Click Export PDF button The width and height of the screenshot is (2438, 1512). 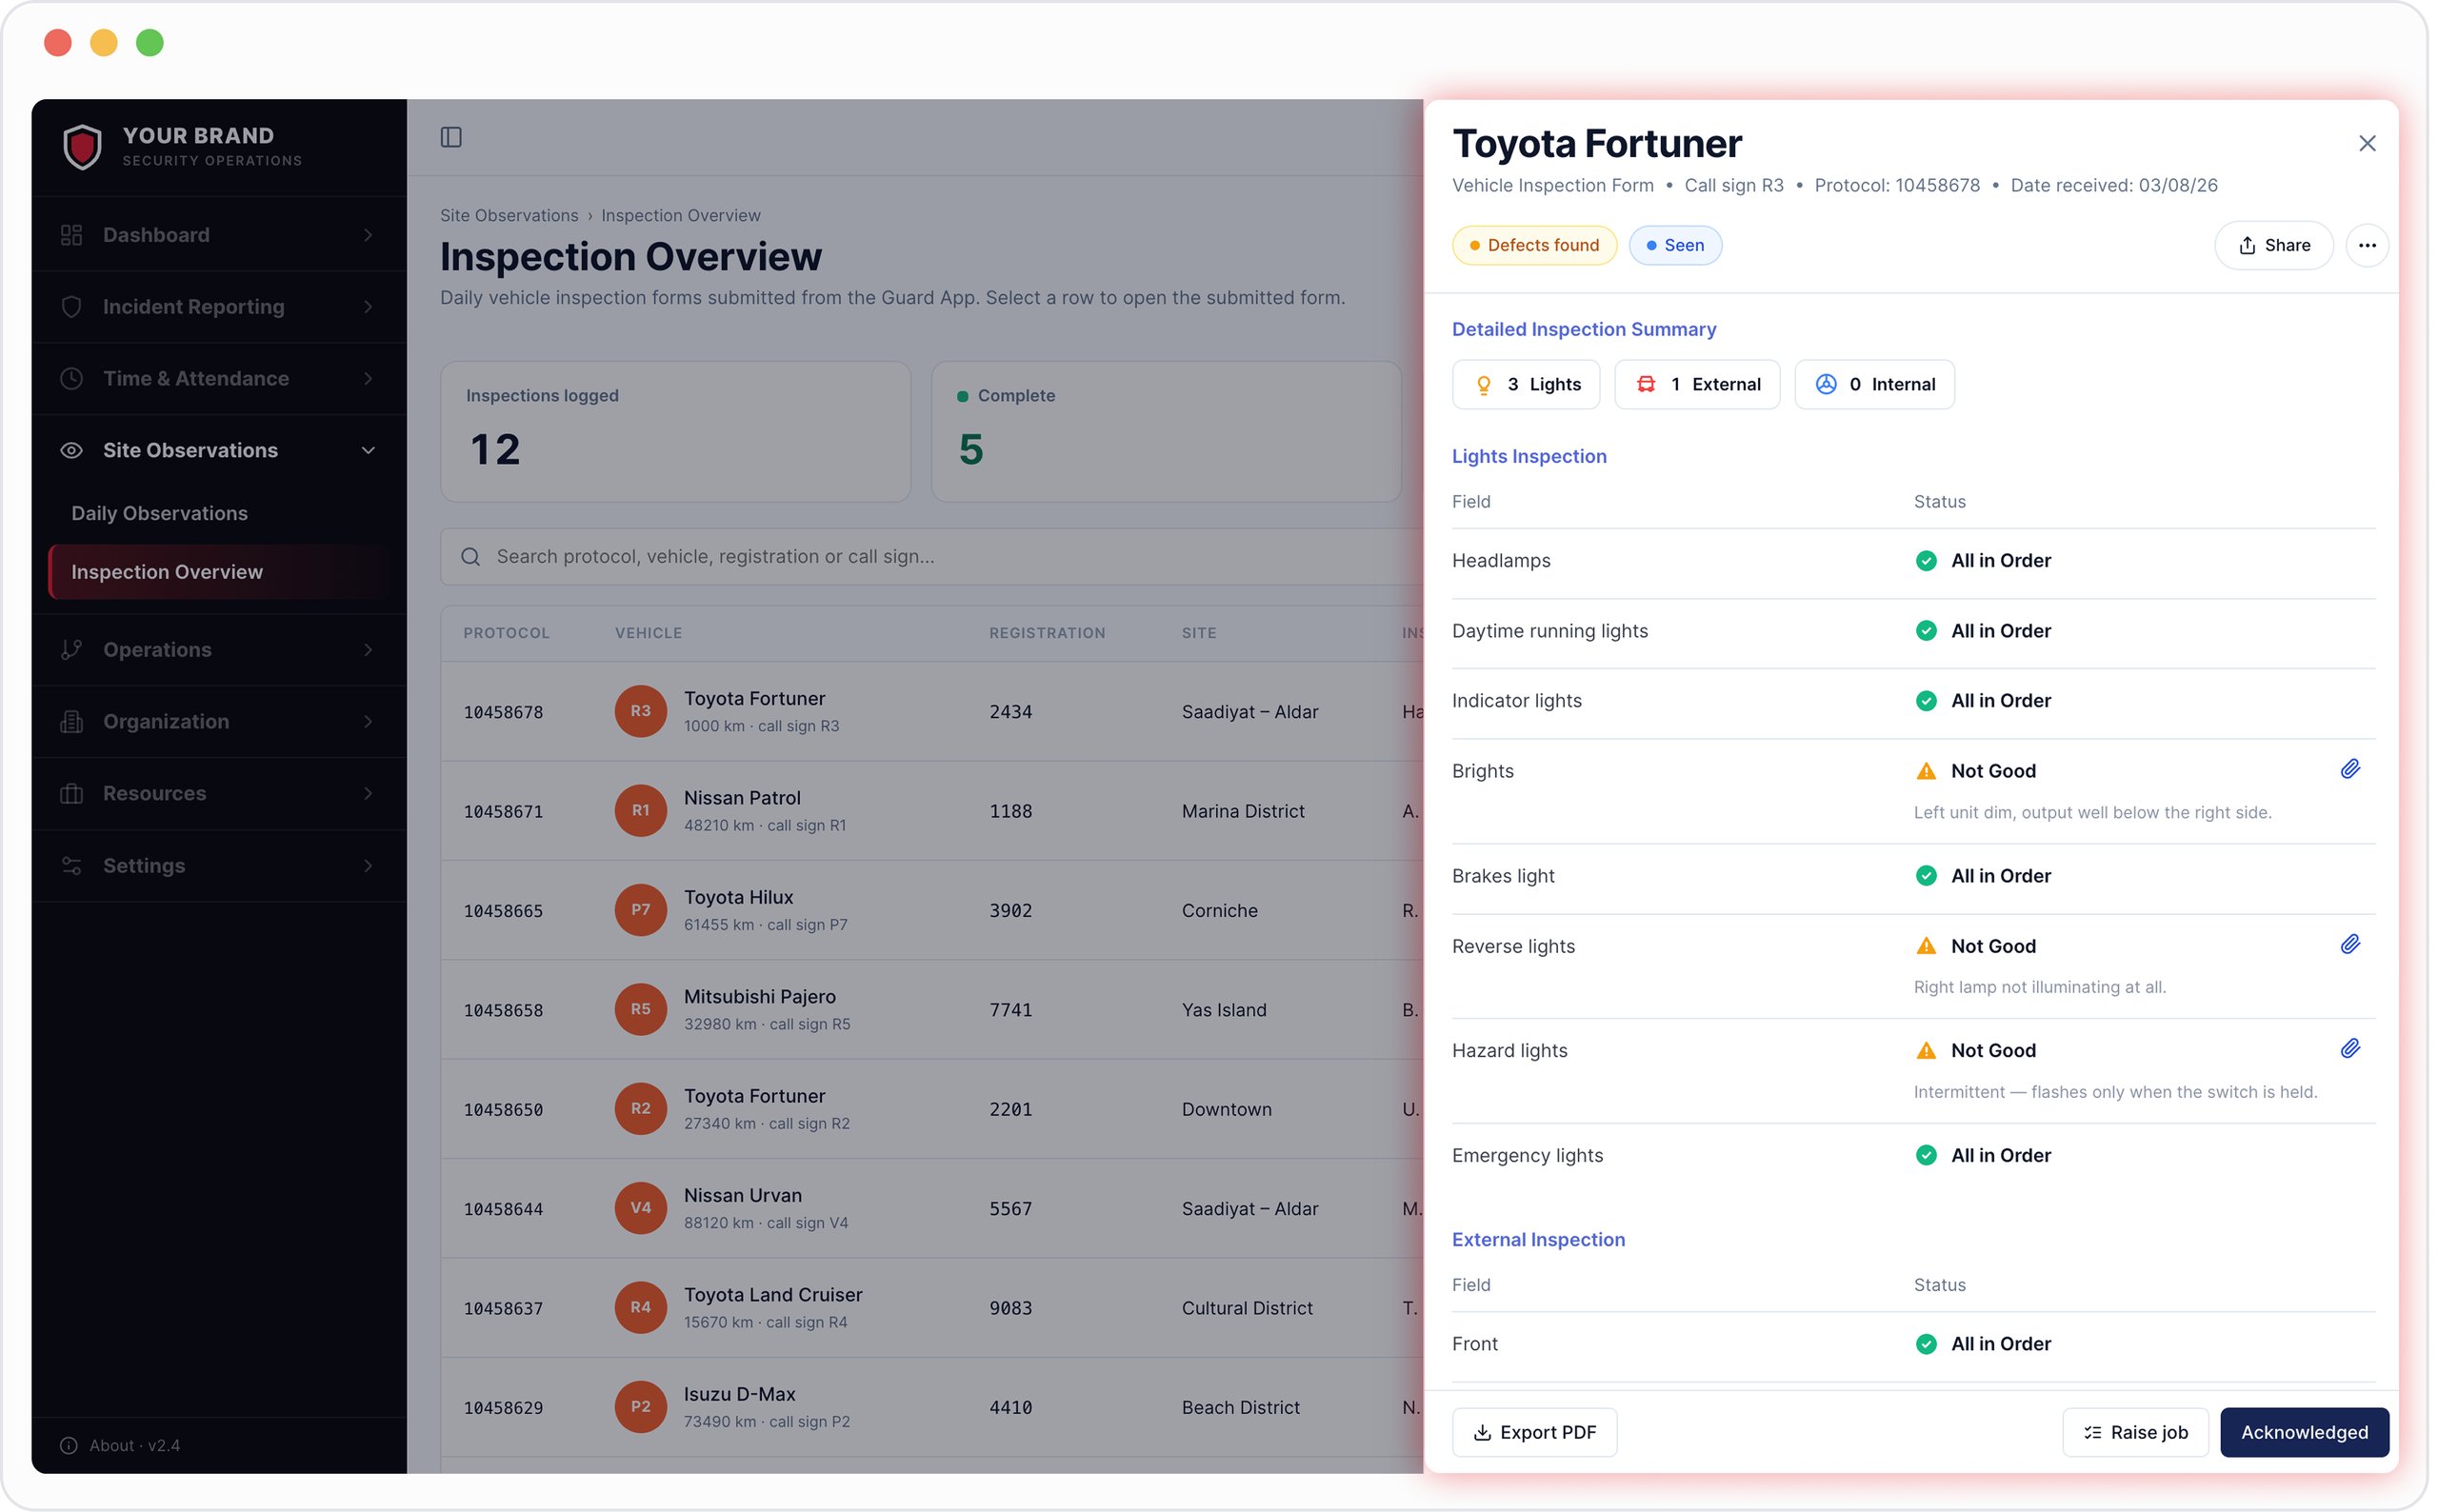pyautogui.click(x=1533, y=1432)
